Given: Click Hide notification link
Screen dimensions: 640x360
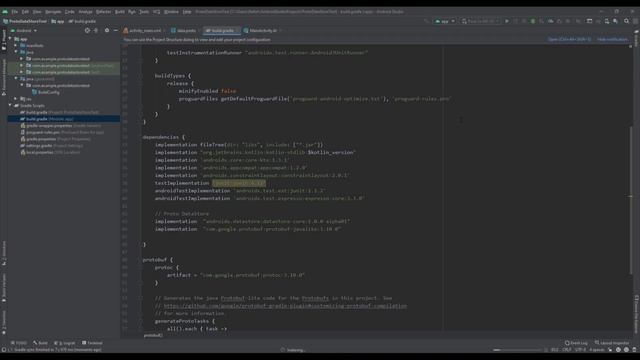Looking at the screenshot, I should tap(612, 40).
